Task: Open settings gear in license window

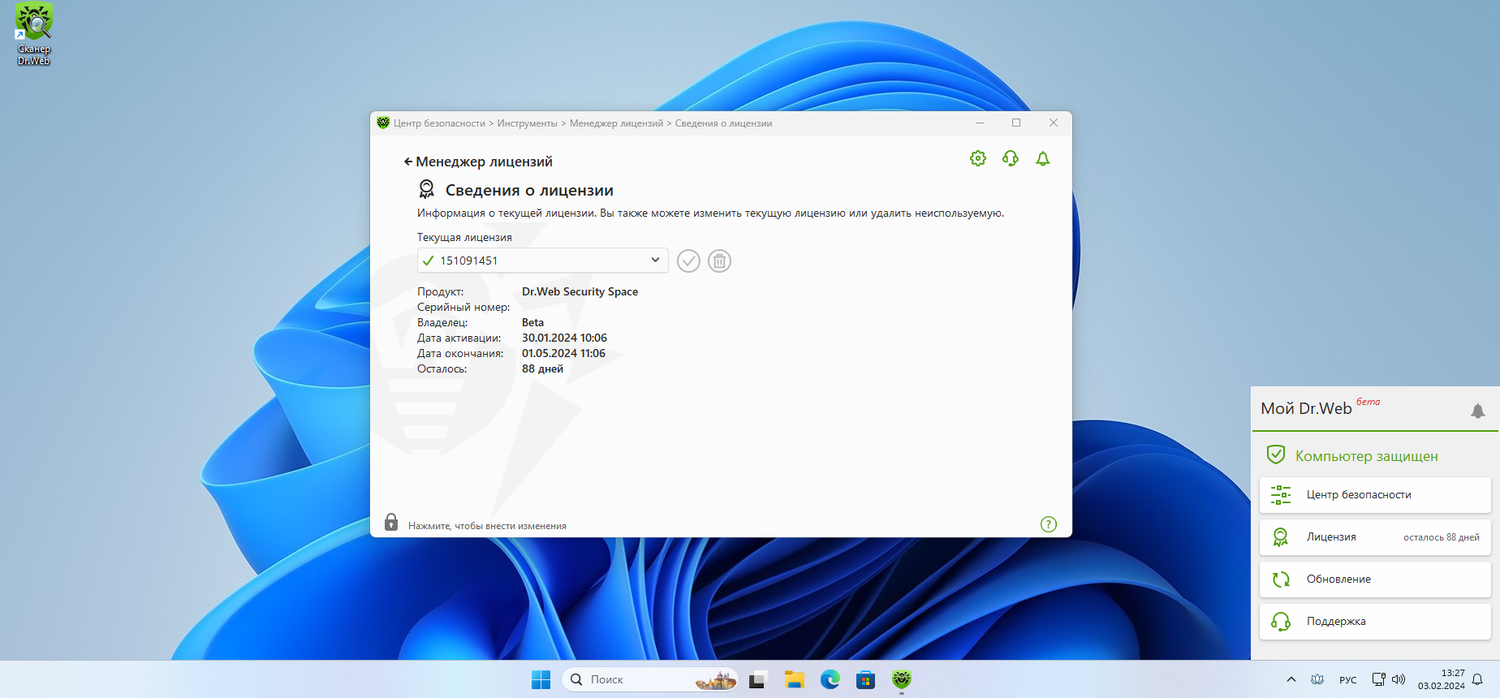Action: [x=978, y=158]
